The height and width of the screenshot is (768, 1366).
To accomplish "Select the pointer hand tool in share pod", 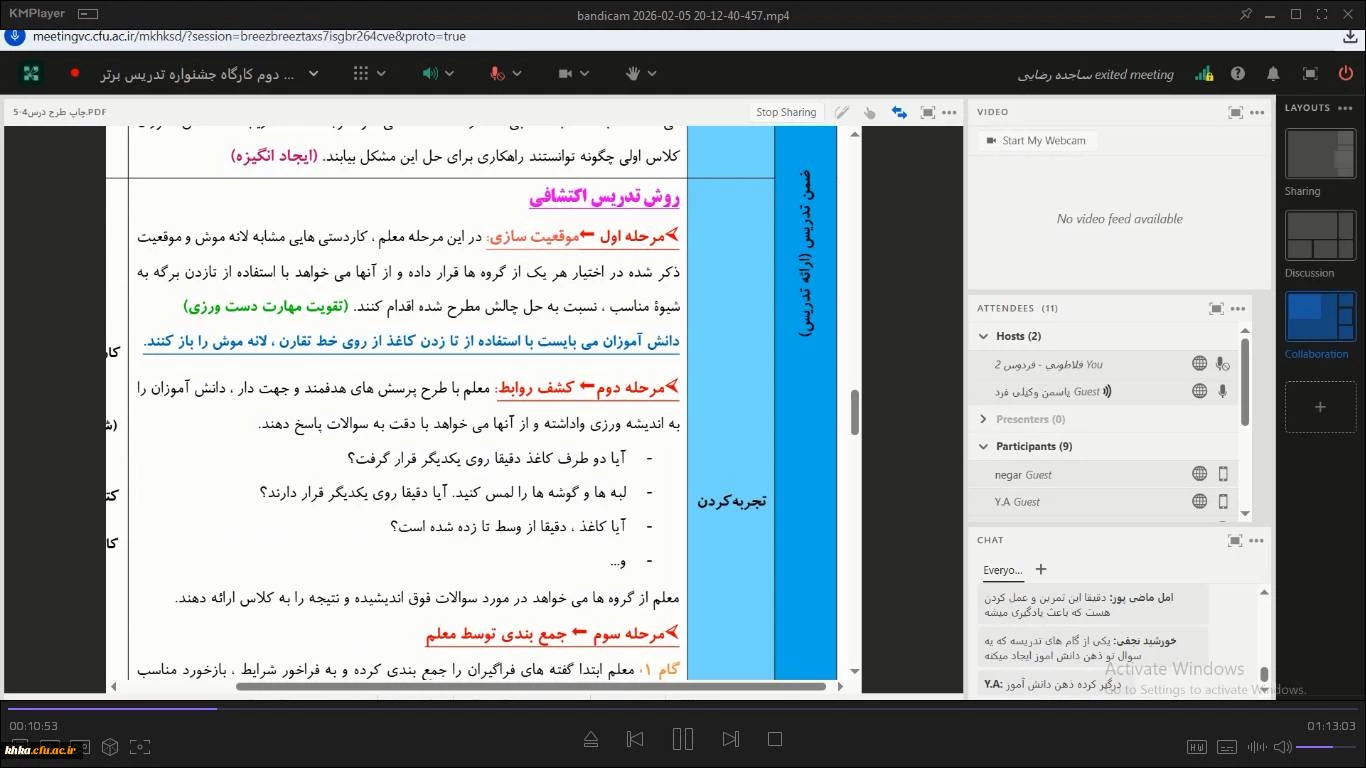I will [869, 113].
